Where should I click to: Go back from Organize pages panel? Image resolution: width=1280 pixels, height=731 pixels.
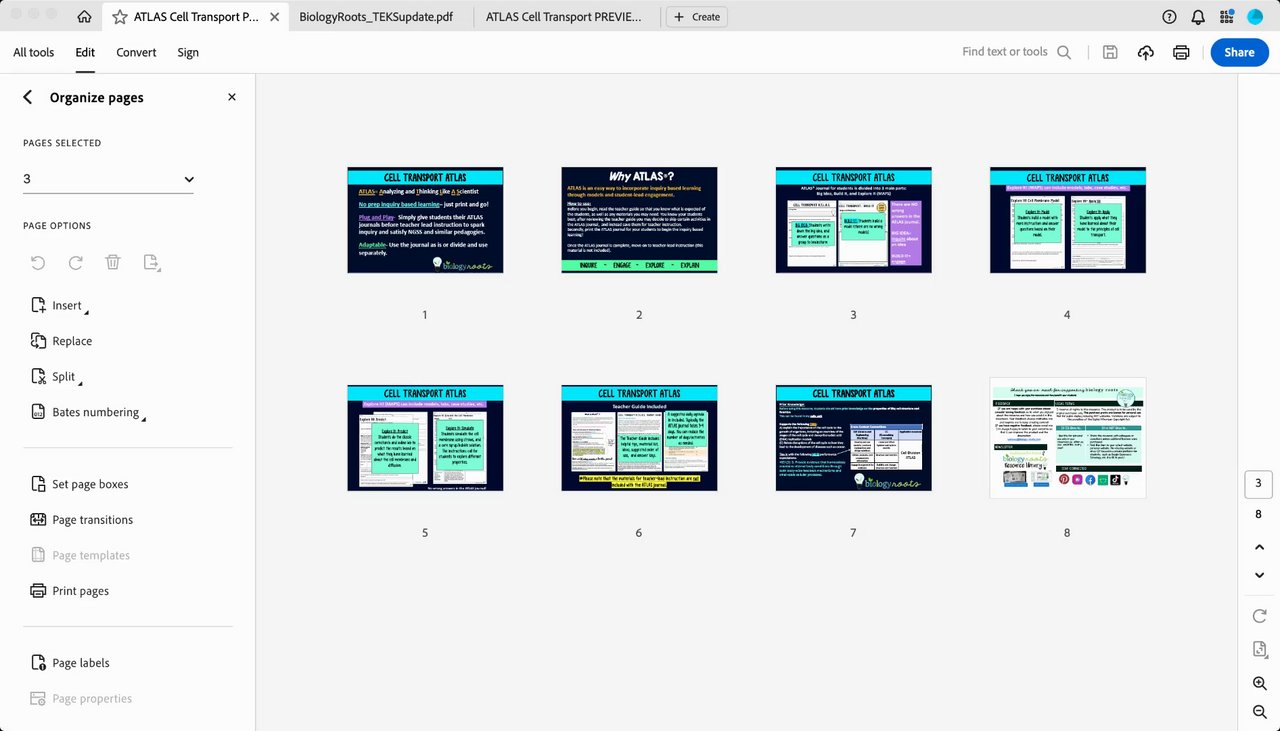pyautogui.click(x=27, y=97)
